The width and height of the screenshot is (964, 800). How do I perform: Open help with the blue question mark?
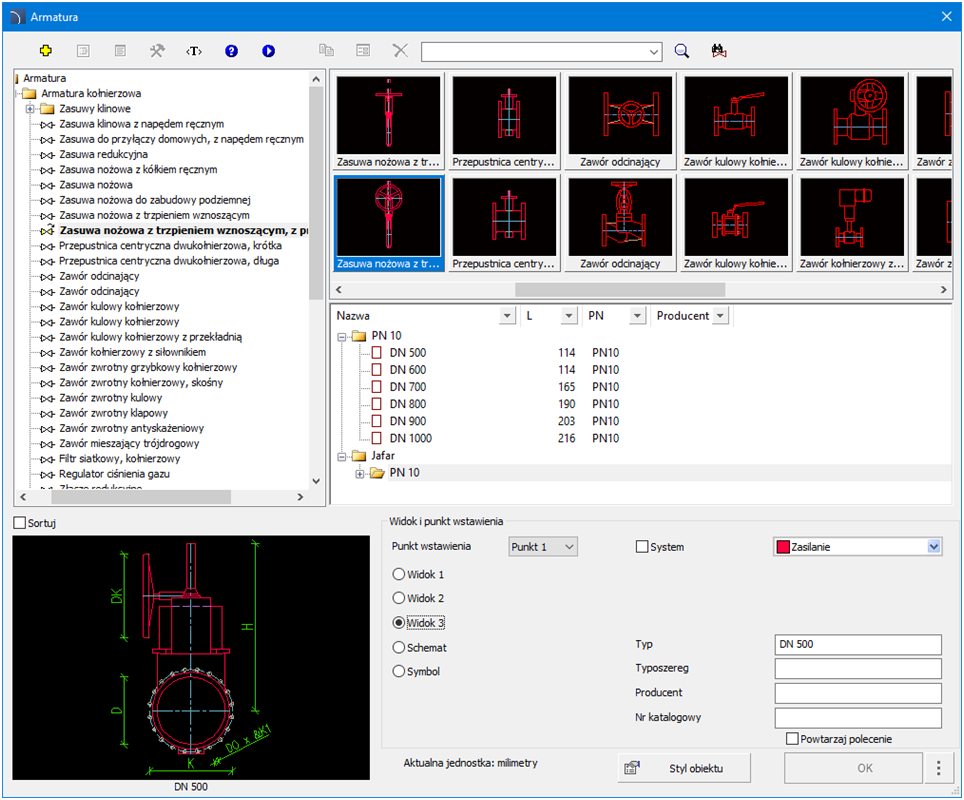coord(231,50)
